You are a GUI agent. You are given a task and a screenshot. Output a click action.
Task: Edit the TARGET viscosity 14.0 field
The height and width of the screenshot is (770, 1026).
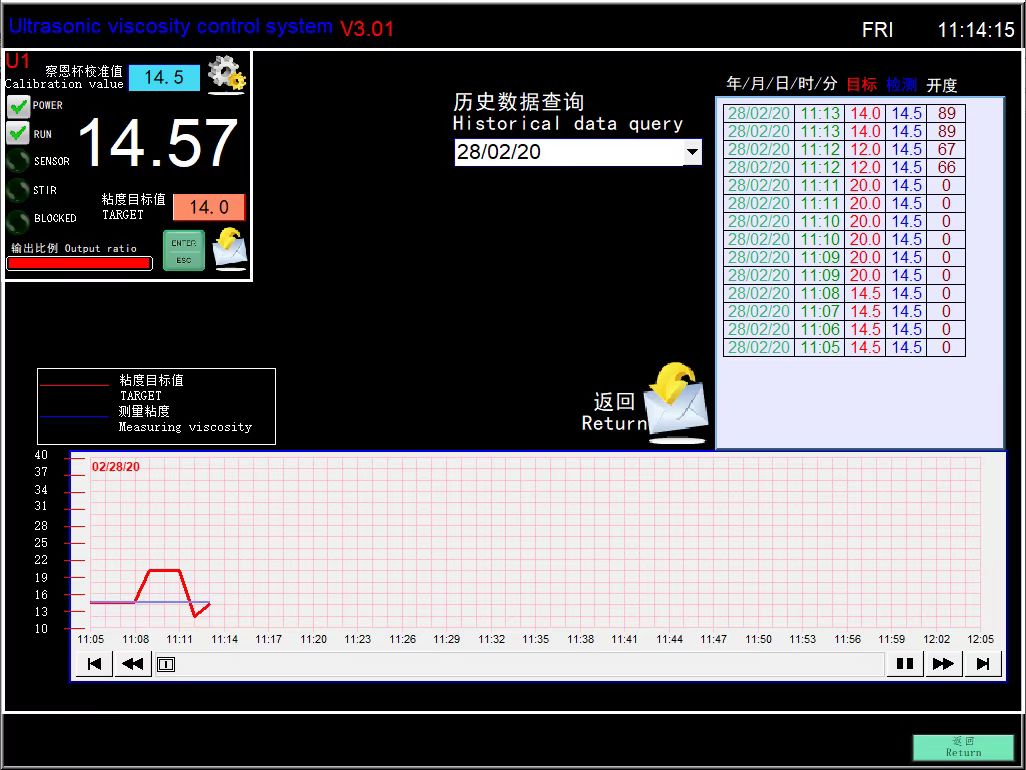point(208,207)
